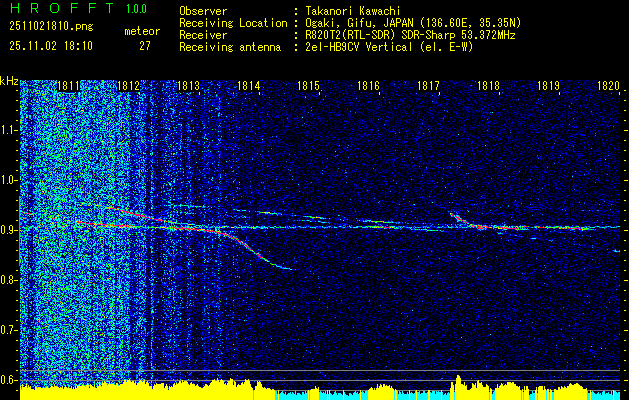Click the Receiver label
The image size is (629, 400).
203,35
